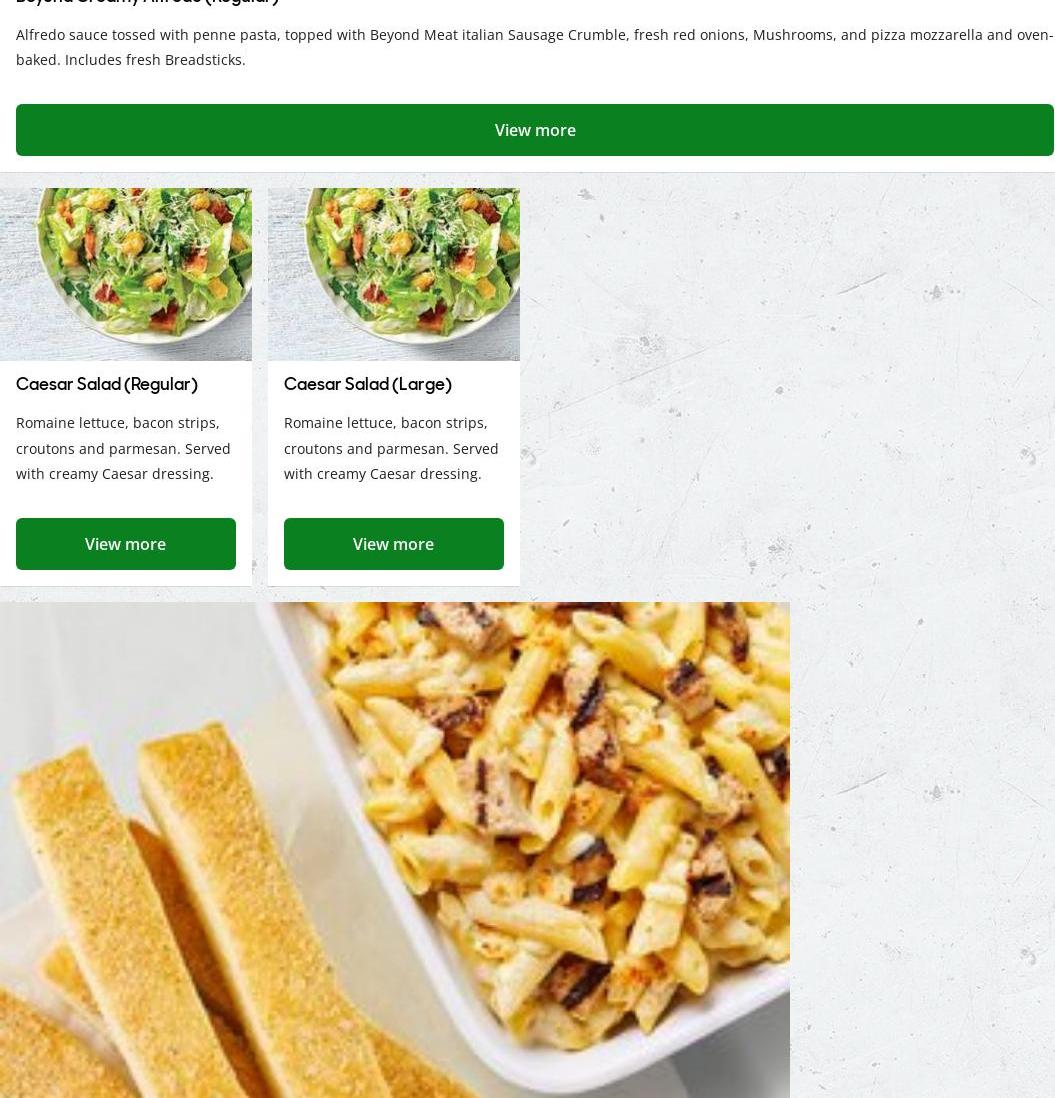This screenshot has height=1098, width=1055.
Task: Select the Caesar Salad (Regular) photo
Action: [126, 274]
